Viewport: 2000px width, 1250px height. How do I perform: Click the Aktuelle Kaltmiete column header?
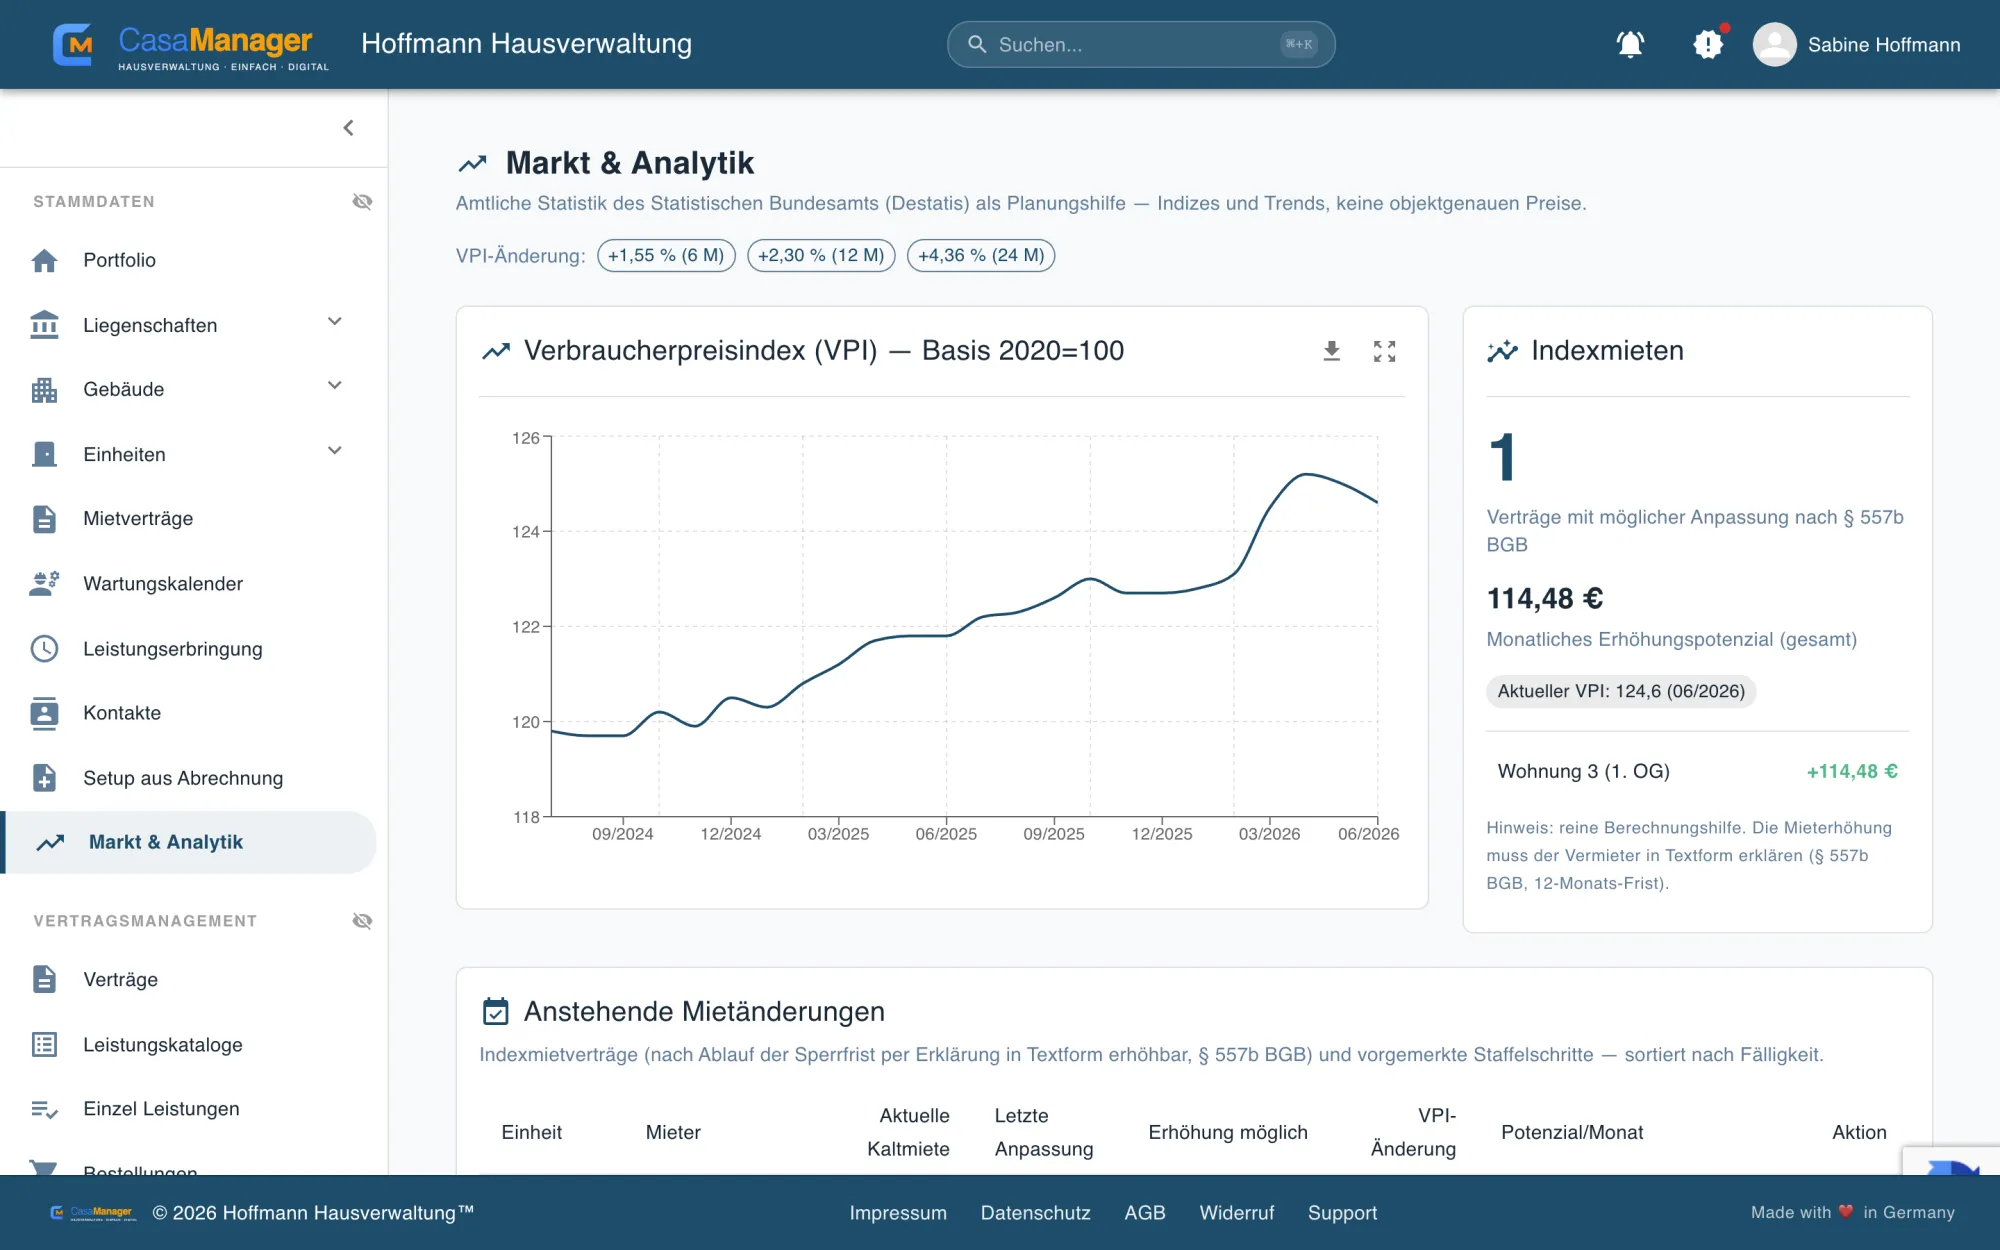[908, 1133]
